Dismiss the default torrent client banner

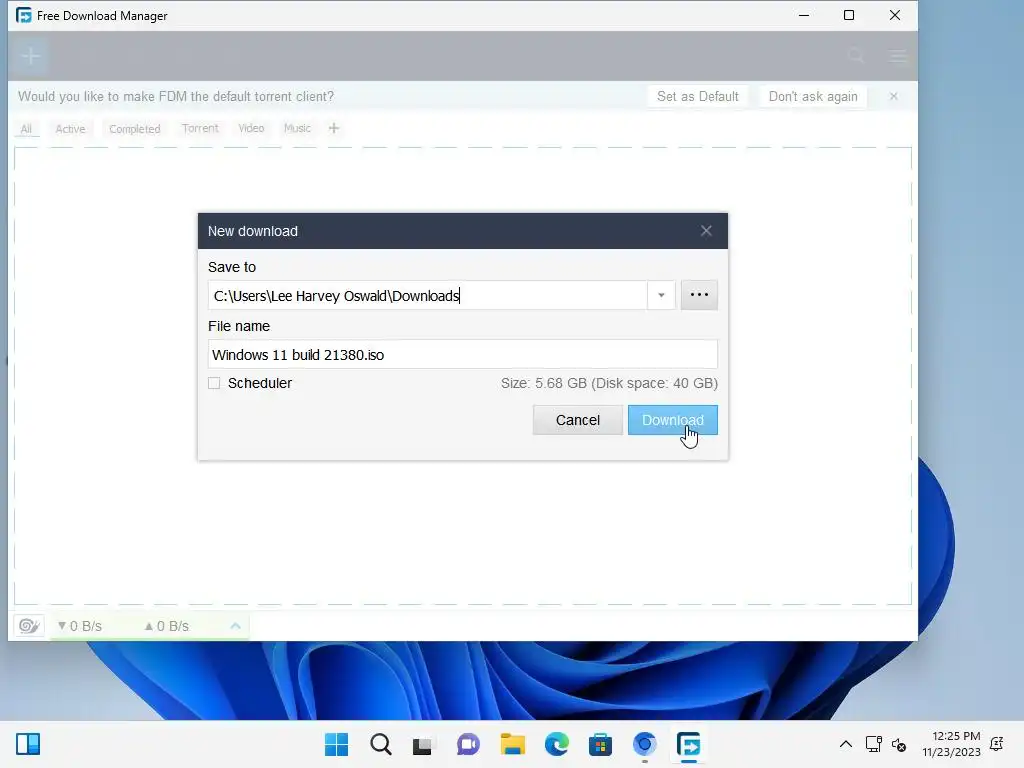pyautogui.click(x=893, y=97)
